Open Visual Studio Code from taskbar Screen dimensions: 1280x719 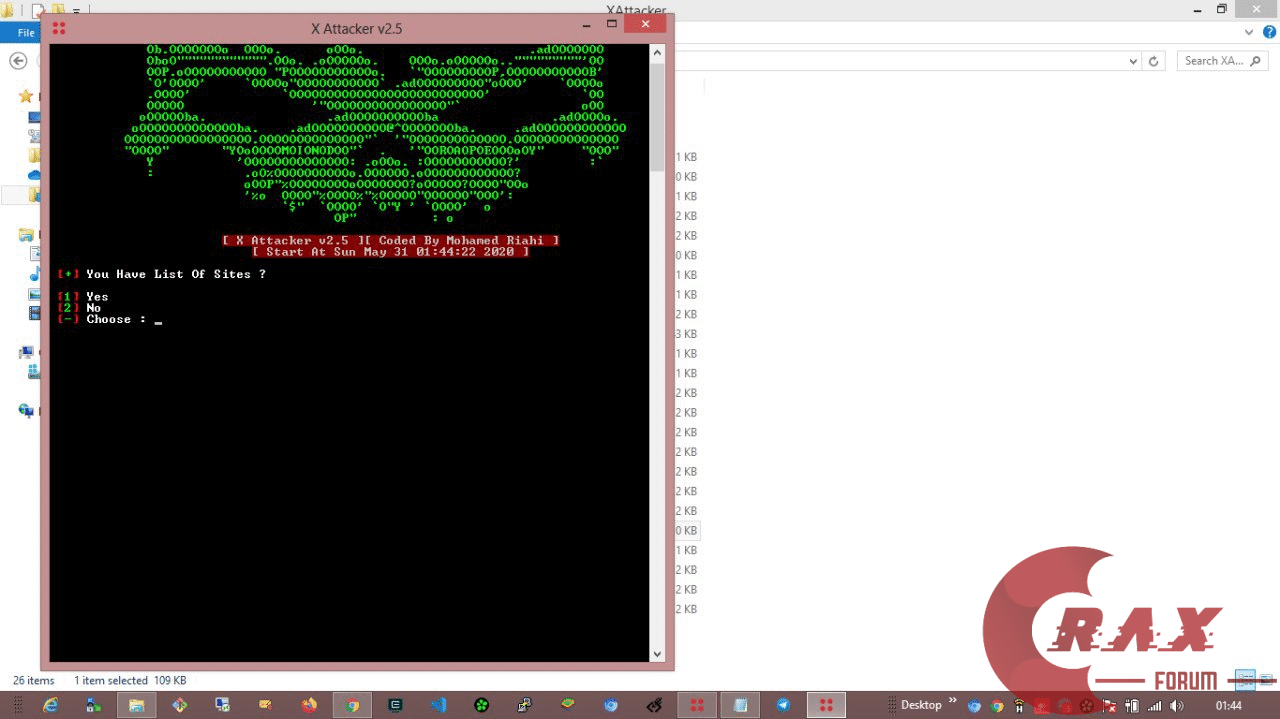pos(438,705)
